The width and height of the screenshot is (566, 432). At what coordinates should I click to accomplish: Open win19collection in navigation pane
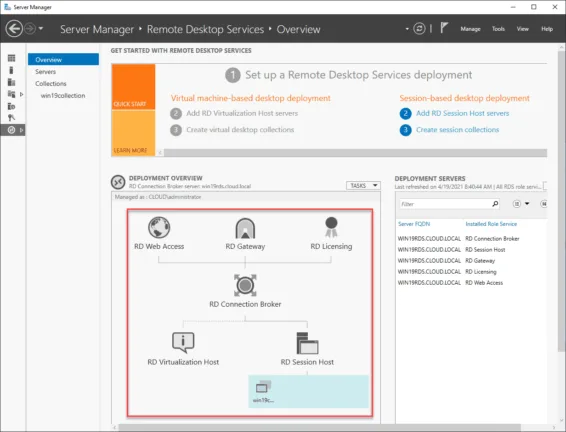[63, 95]
